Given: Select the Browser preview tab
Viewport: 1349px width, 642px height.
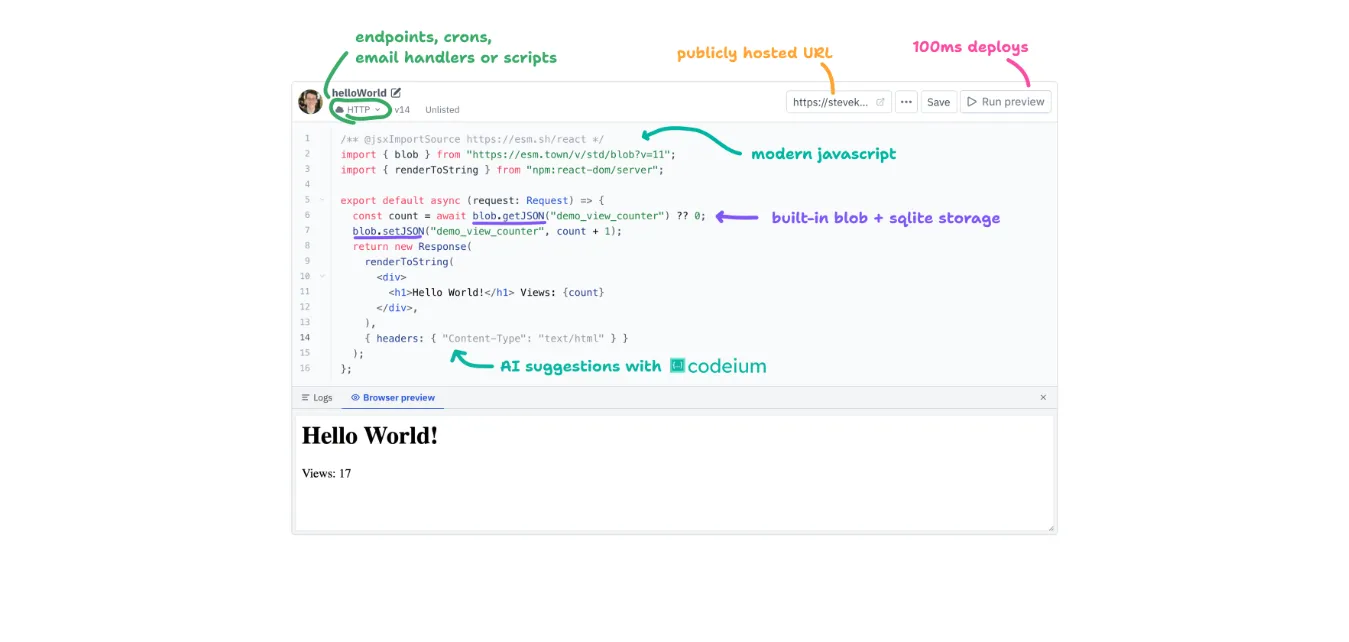Looking at the screenshot, I should click(x=393, y=398).
